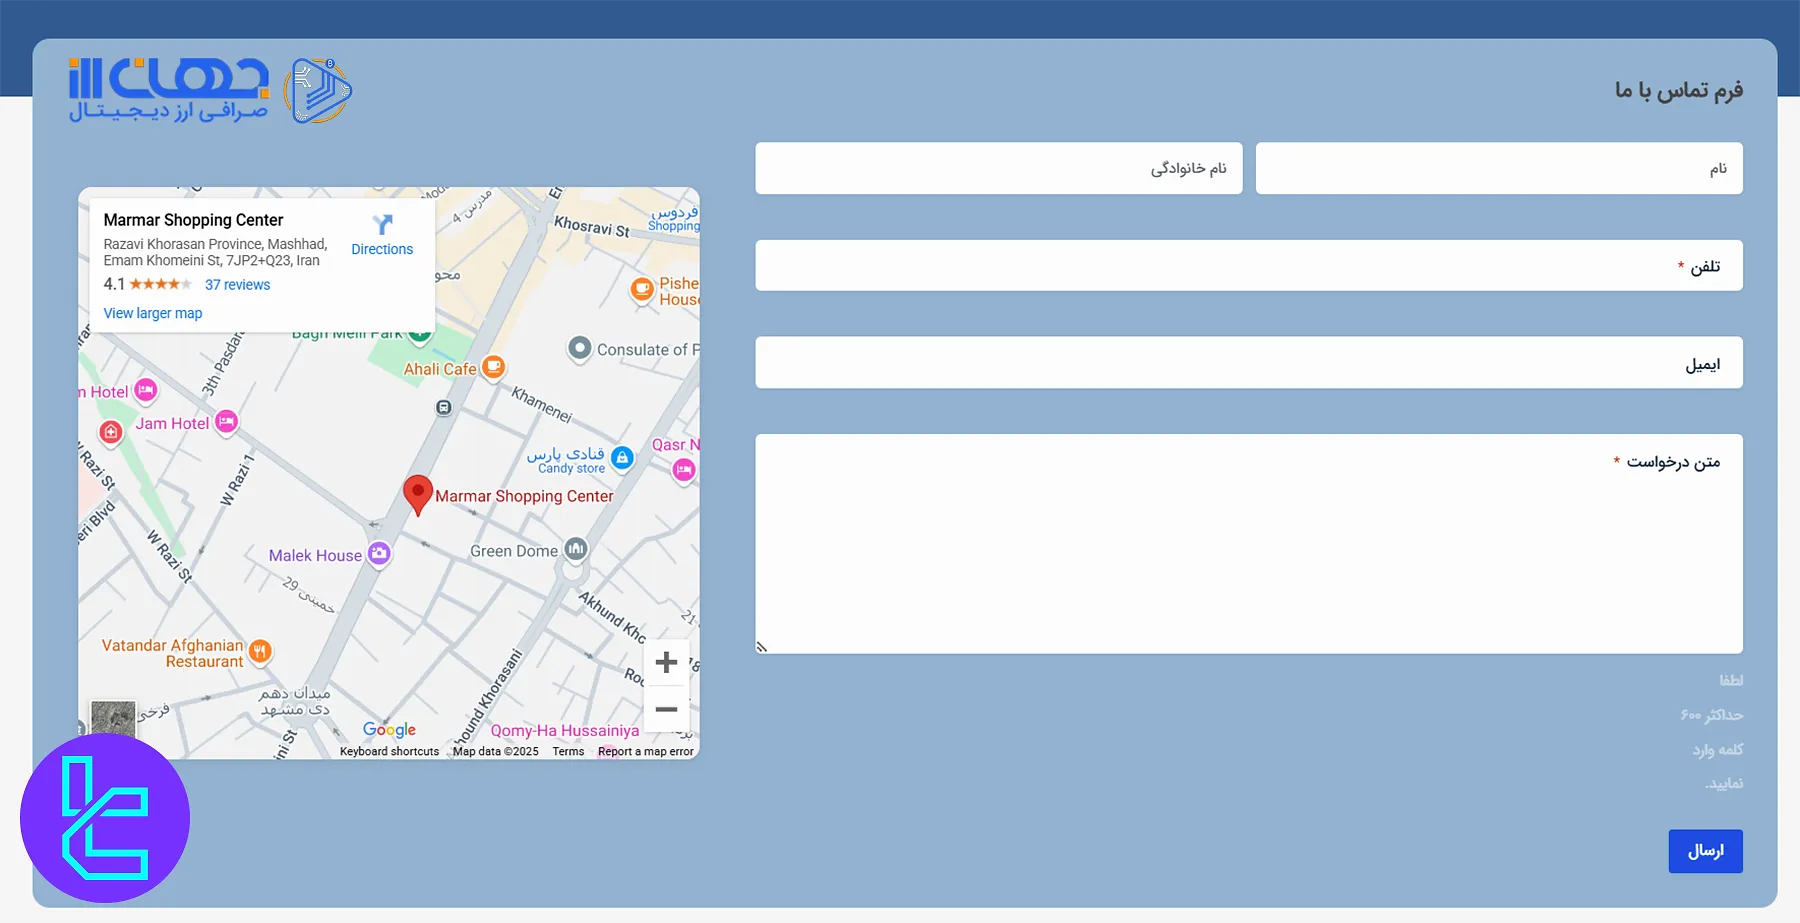
Task: Select the ایمیل email input
Action: pos(1248,363)
